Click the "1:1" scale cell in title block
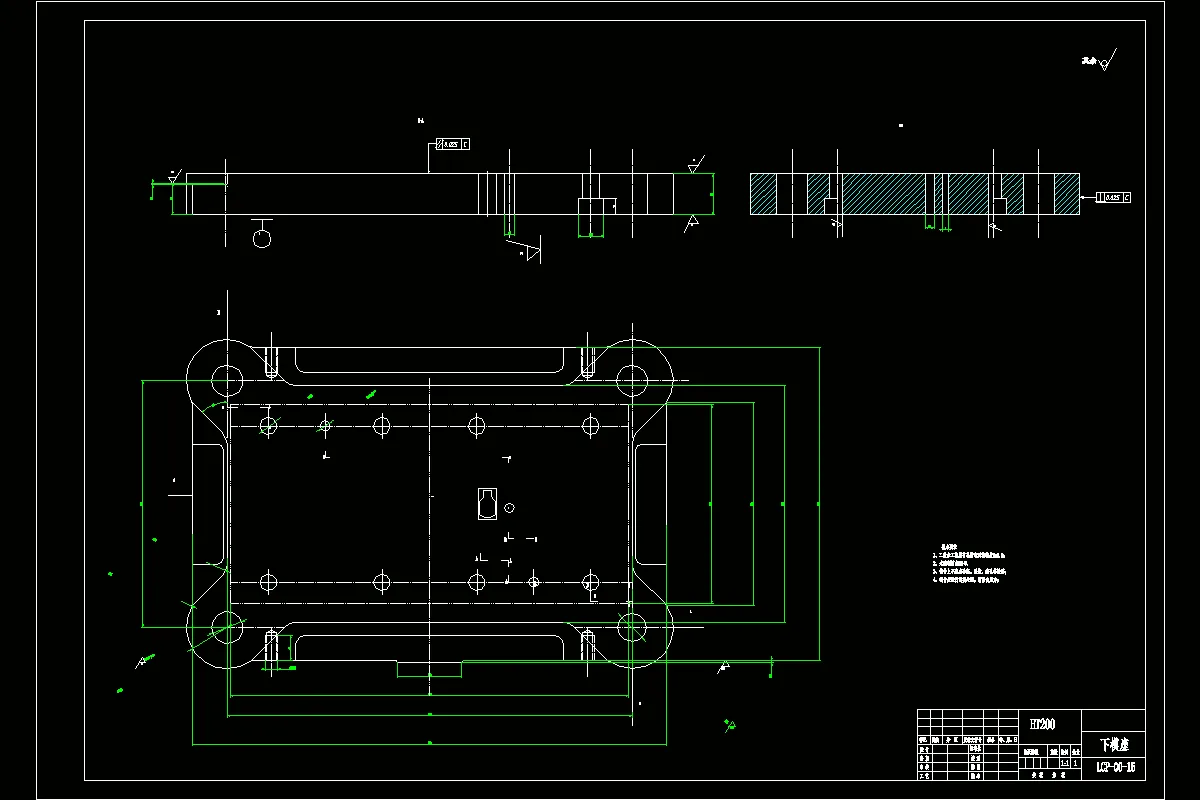The width and height of the screenshot is (1200, 800). 1065,763
